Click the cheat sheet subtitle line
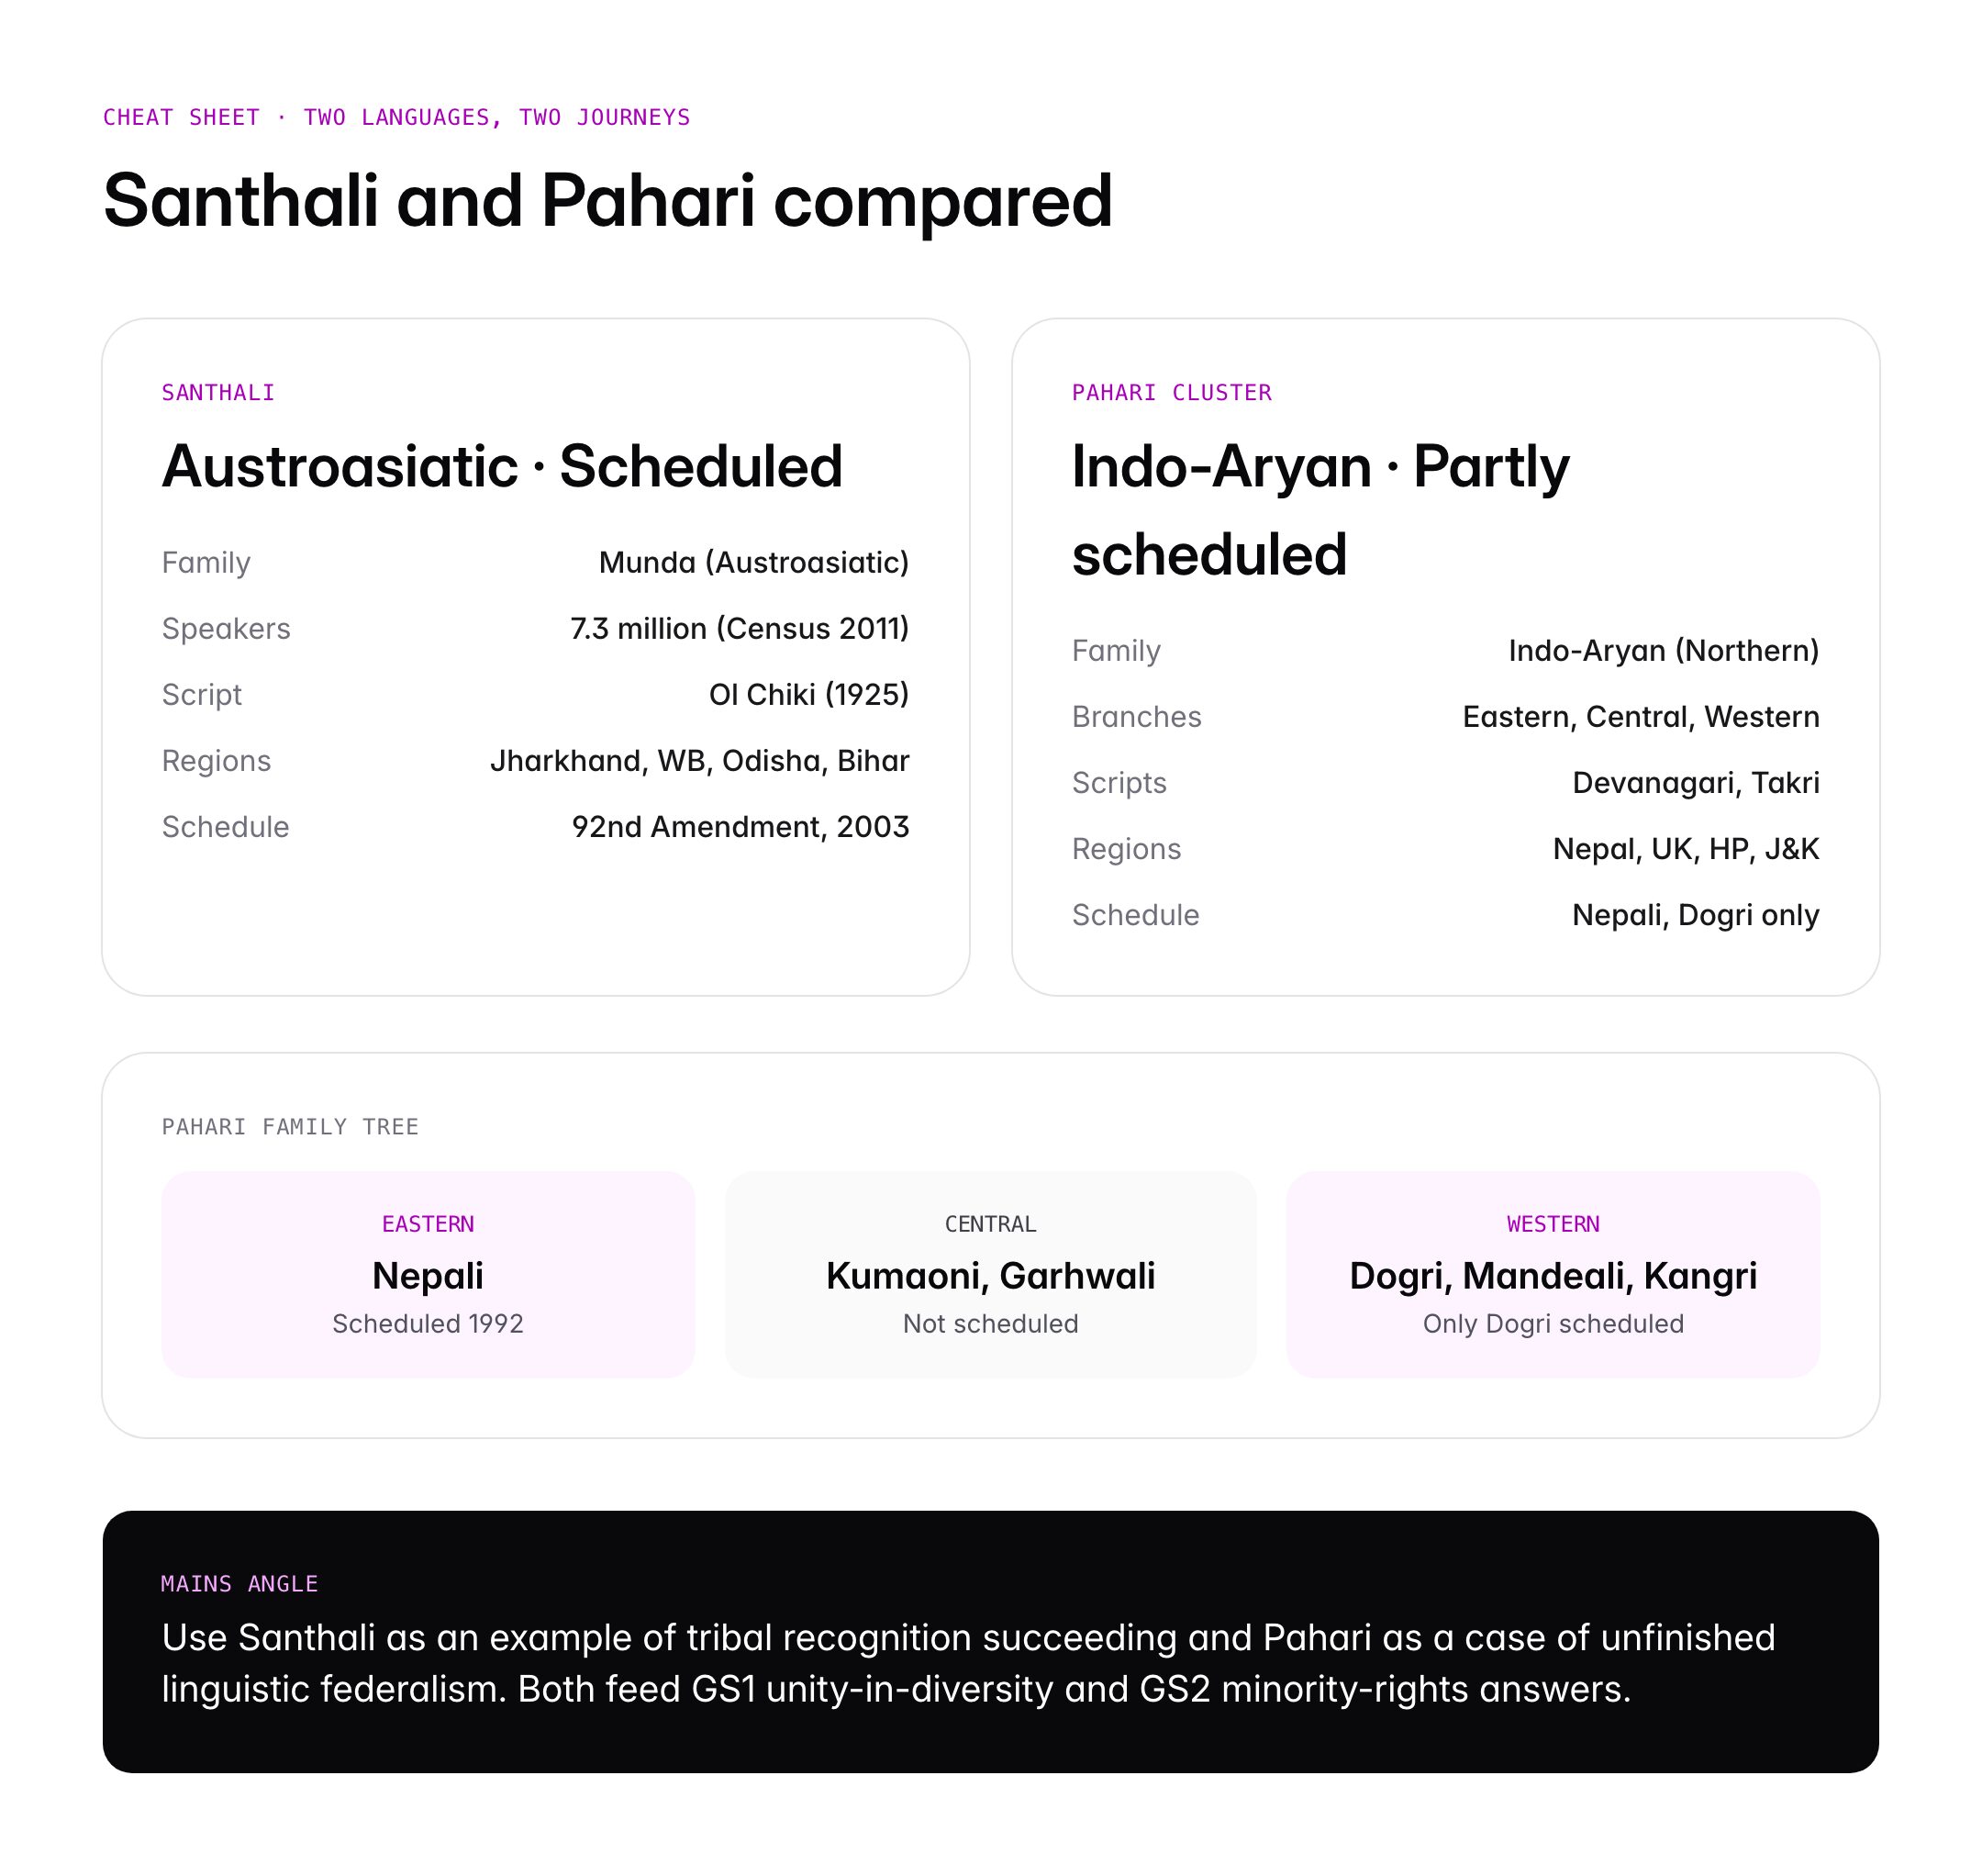Viewport: 1982px width, 1876px height. pyautogui.click(x=396, y=117)
